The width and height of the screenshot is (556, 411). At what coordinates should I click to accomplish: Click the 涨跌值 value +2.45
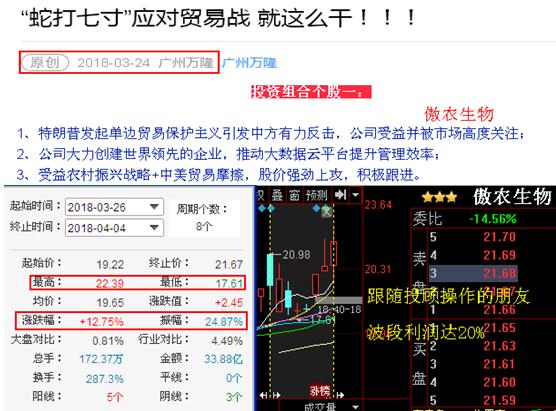(x=229, y=302)
